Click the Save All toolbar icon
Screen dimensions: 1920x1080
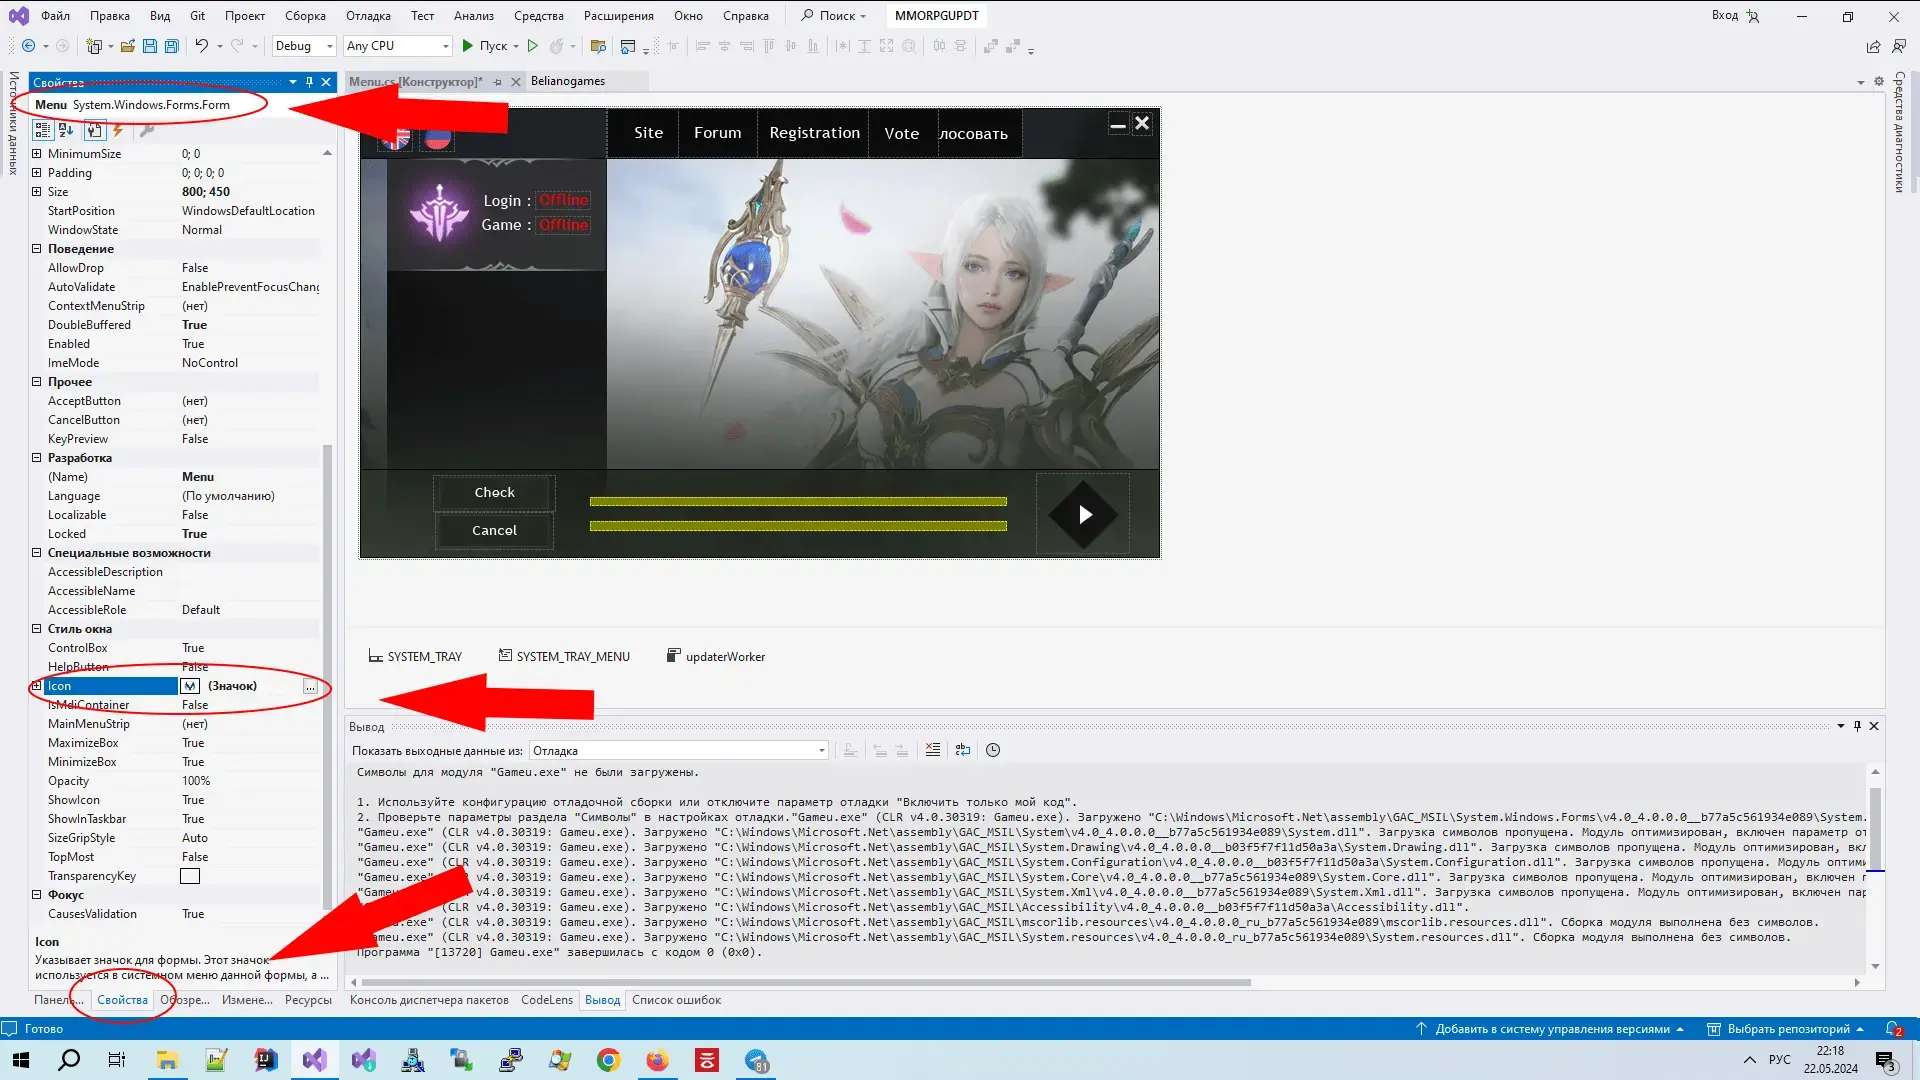tap(171, 46)
